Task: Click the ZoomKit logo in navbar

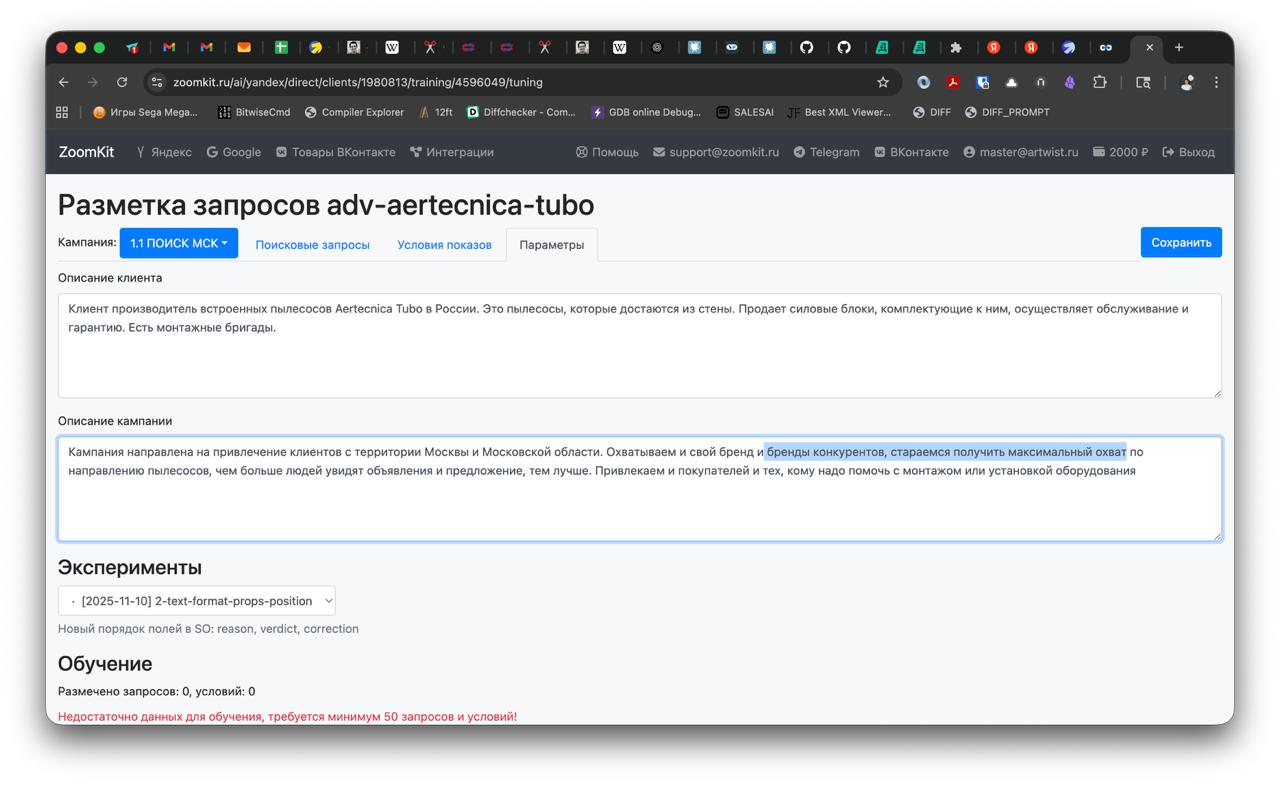Action: click(x=86, y=152)
